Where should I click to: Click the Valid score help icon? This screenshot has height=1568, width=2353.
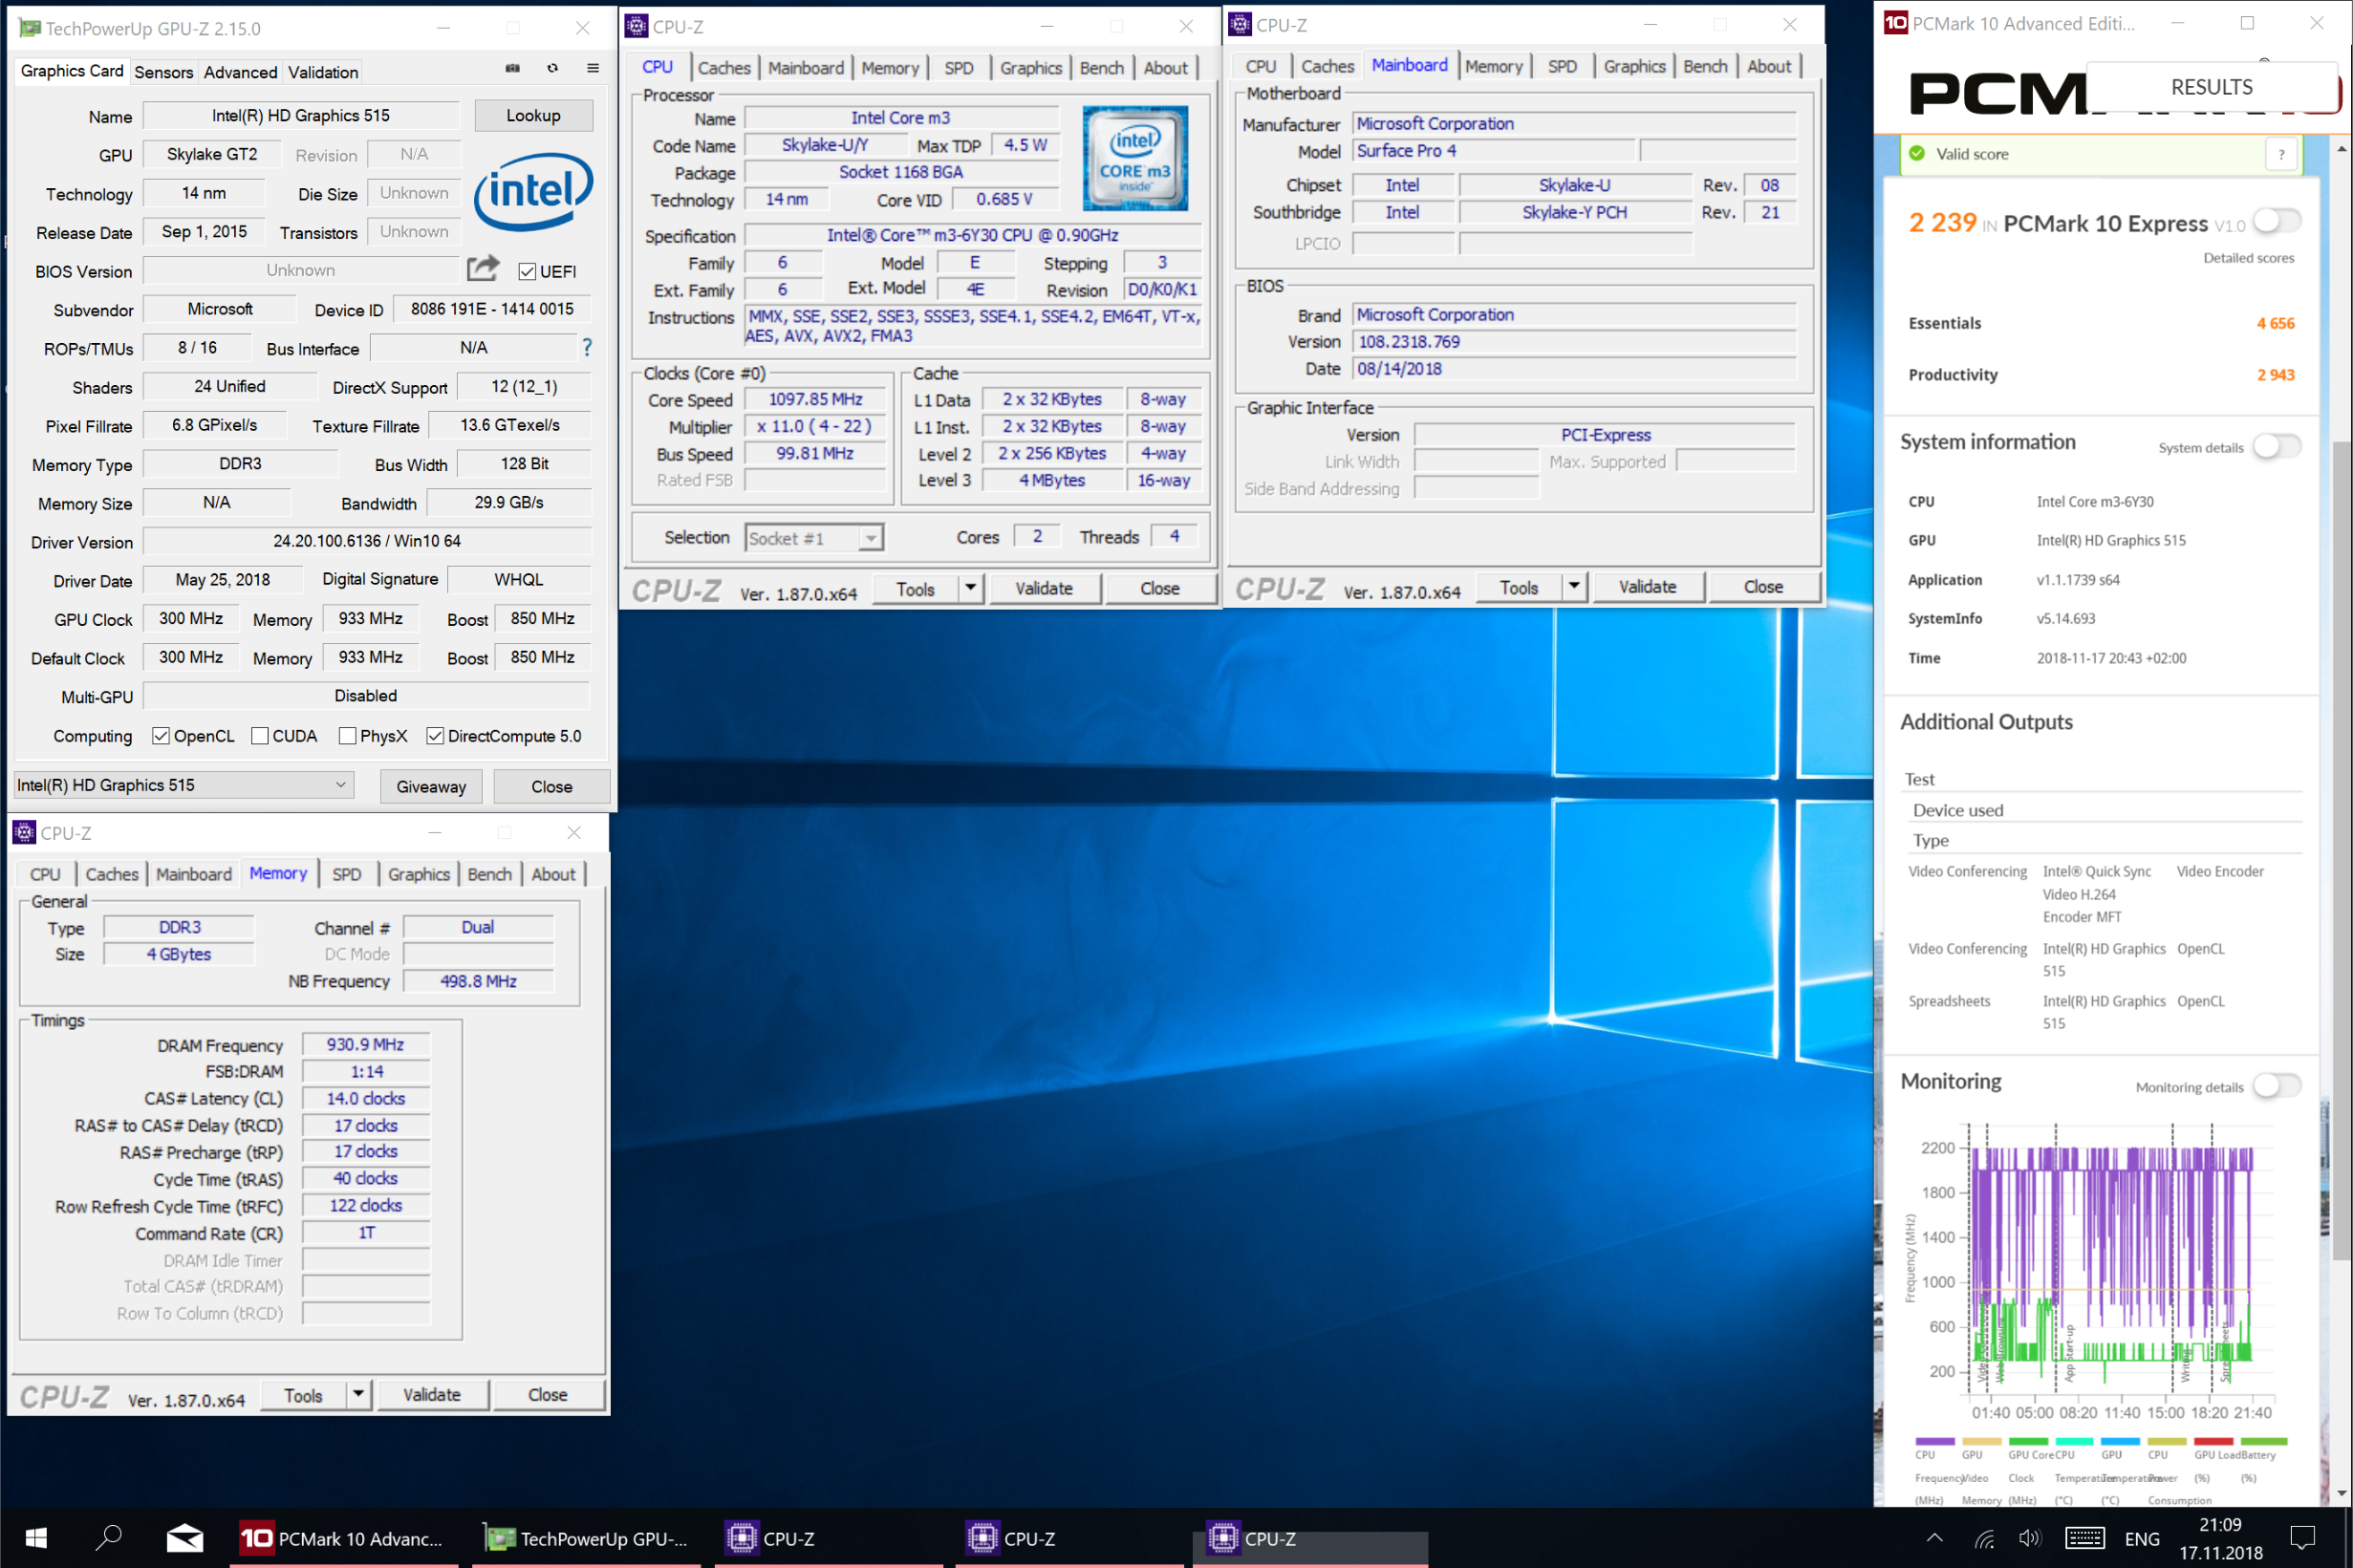coord(2281,154)
